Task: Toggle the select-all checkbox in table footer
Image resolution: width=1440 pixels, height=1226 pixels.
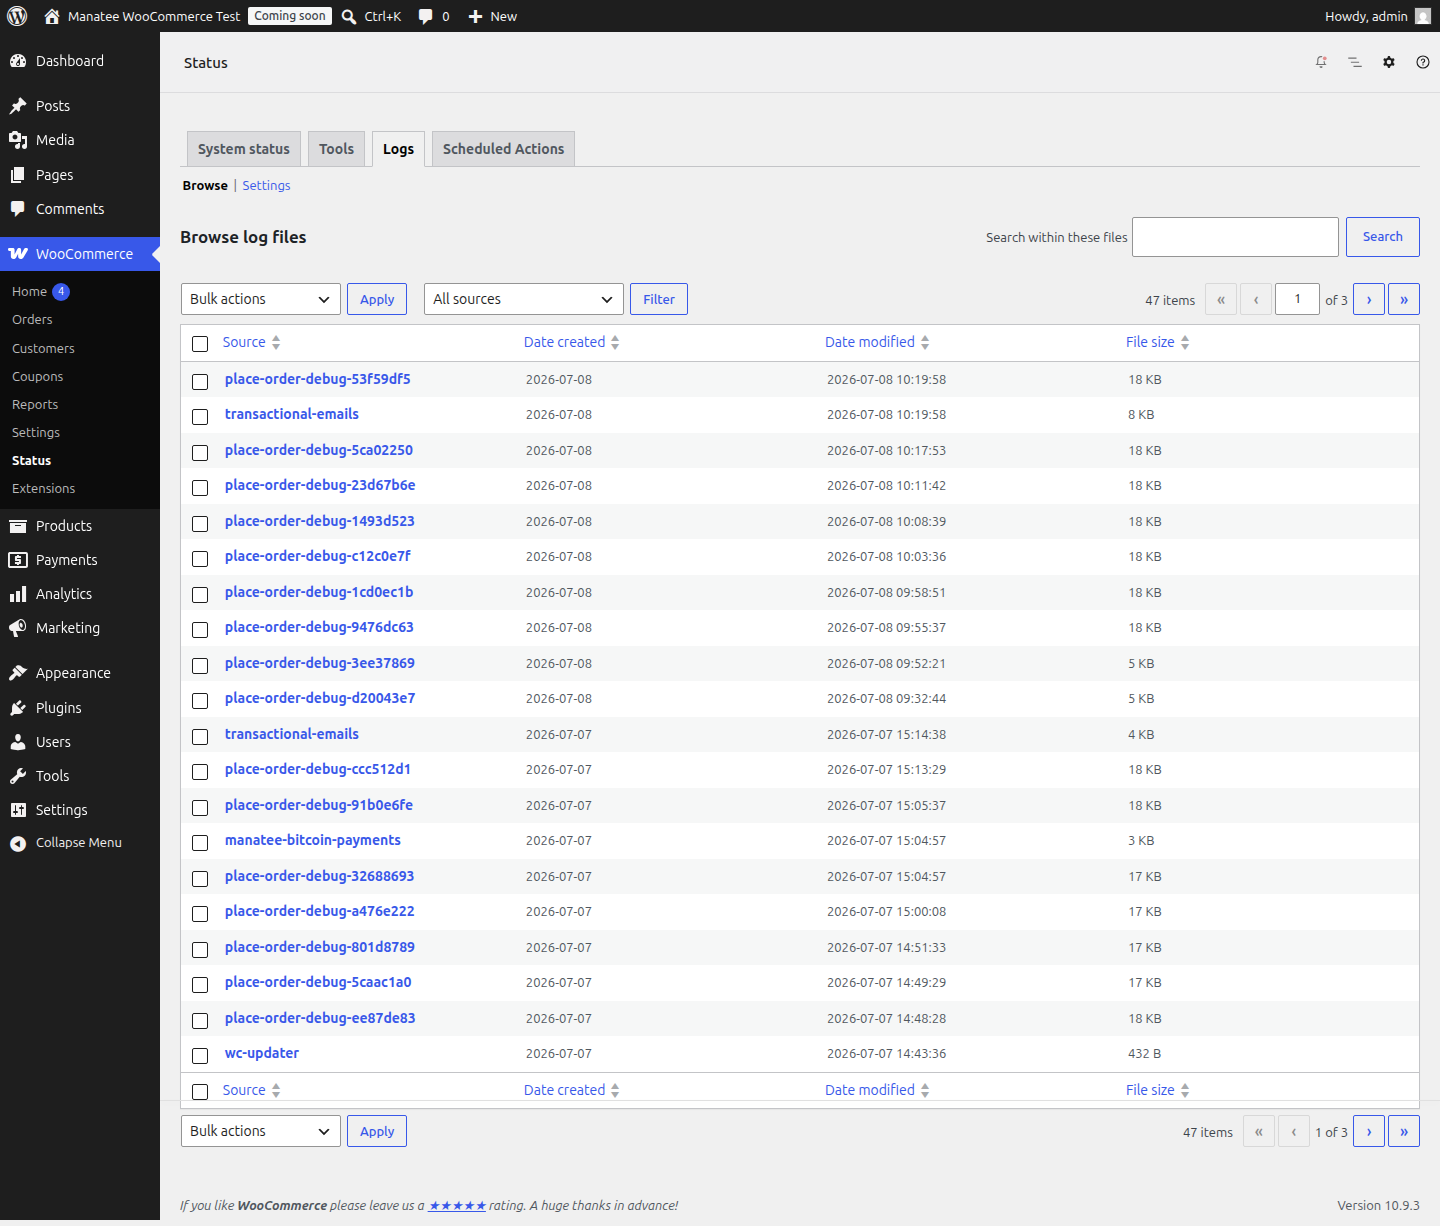Action: (200, 1091)
